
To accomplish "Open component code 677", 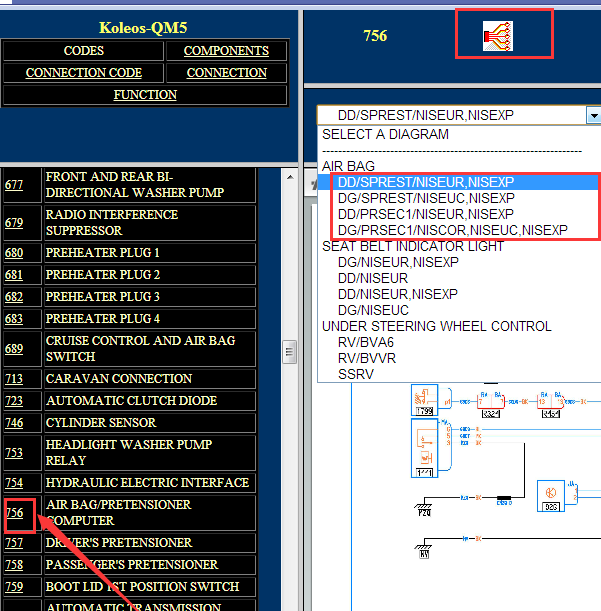I will [x=14, y=184].
